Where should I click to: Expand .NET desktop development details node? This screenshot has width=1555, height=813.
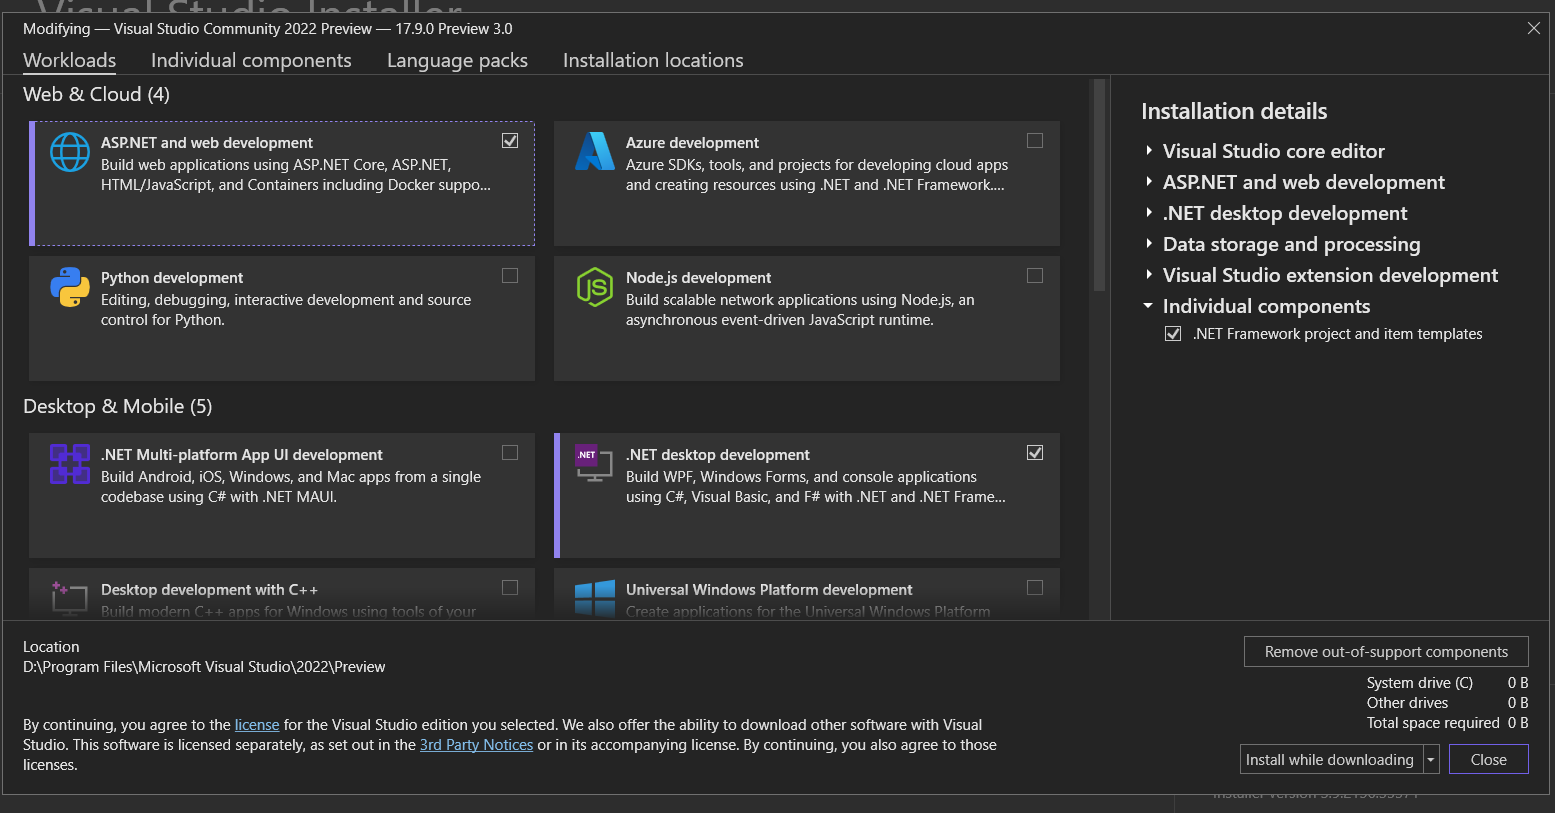[x=1149, y=213]
